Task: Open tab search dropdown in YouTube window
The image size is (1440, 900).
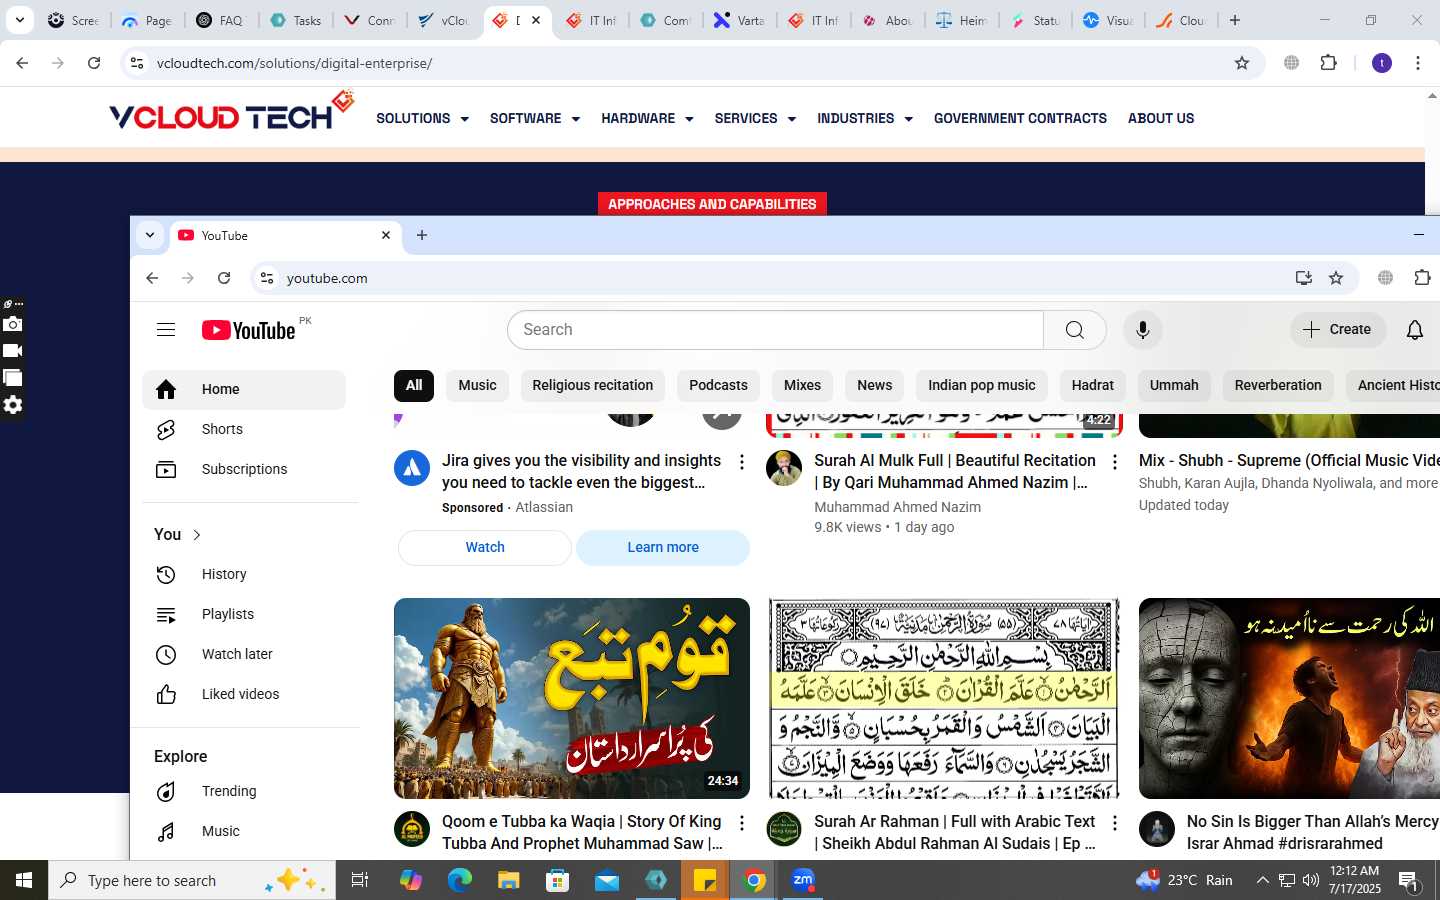Action: 150,236
